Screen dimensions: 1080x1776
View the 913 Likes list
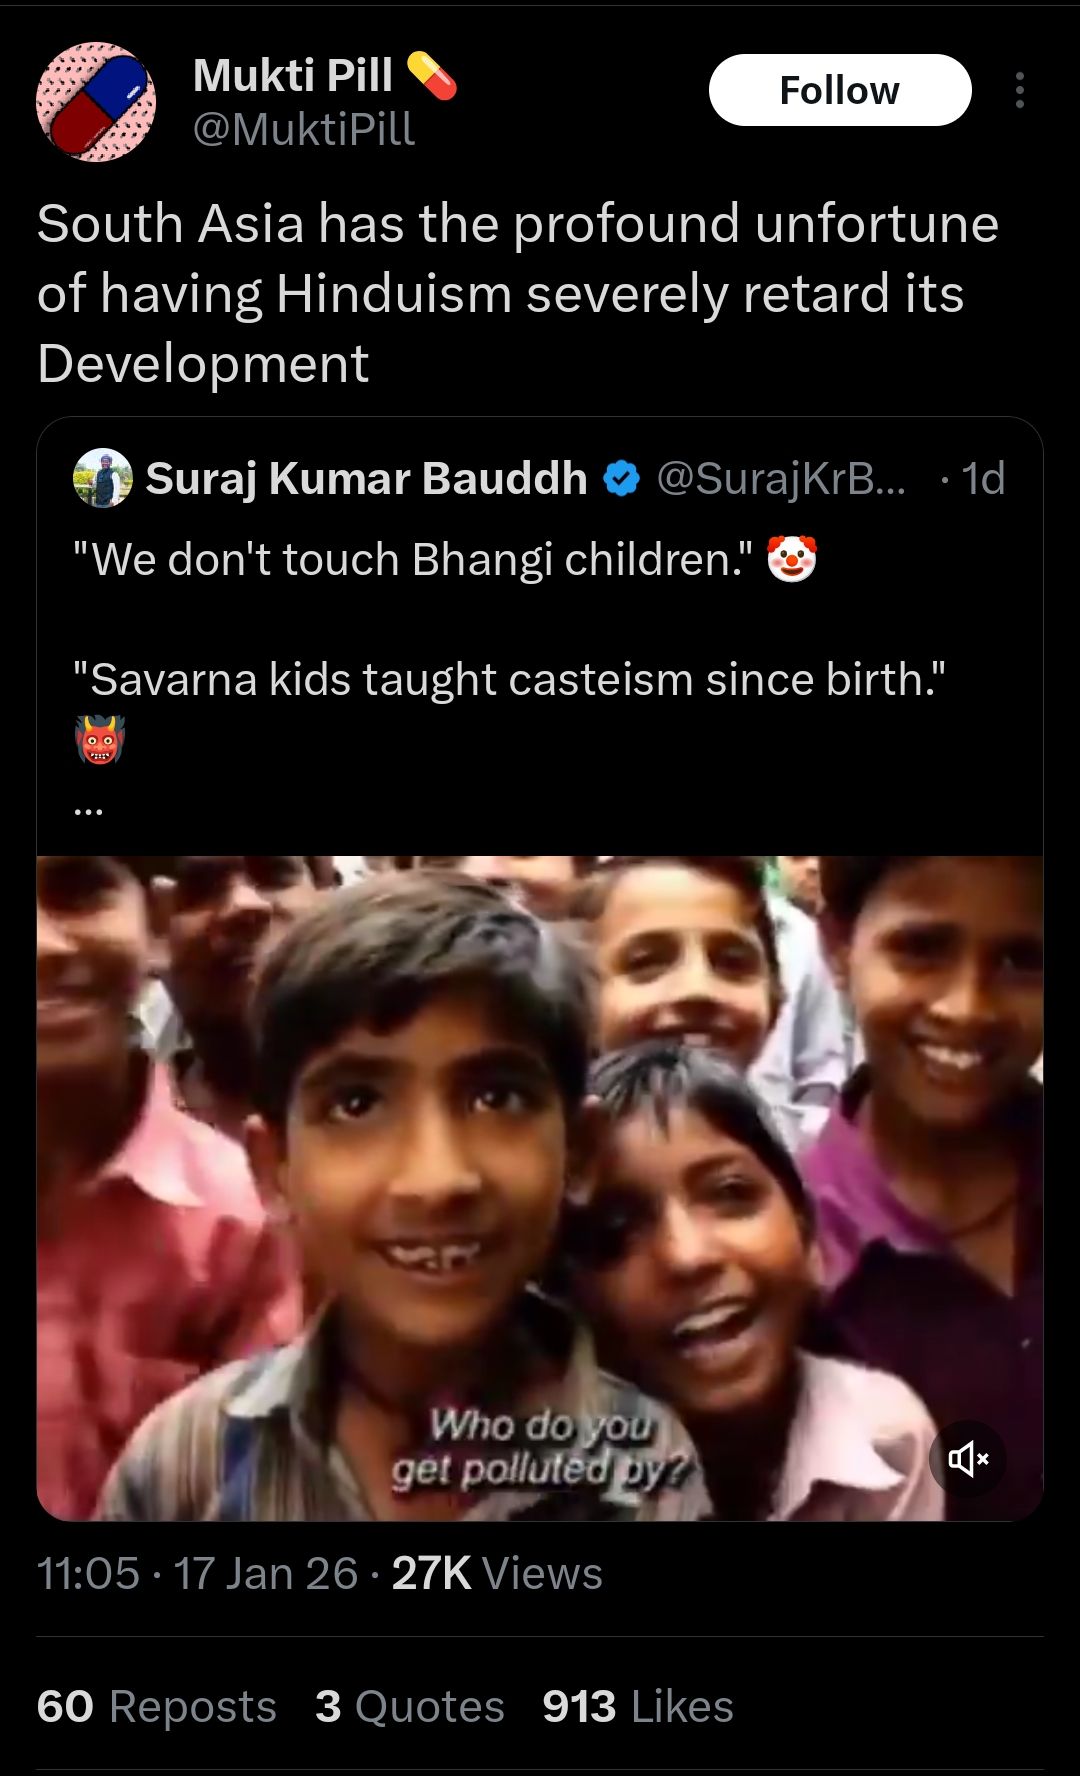(x=638, y=1706)
